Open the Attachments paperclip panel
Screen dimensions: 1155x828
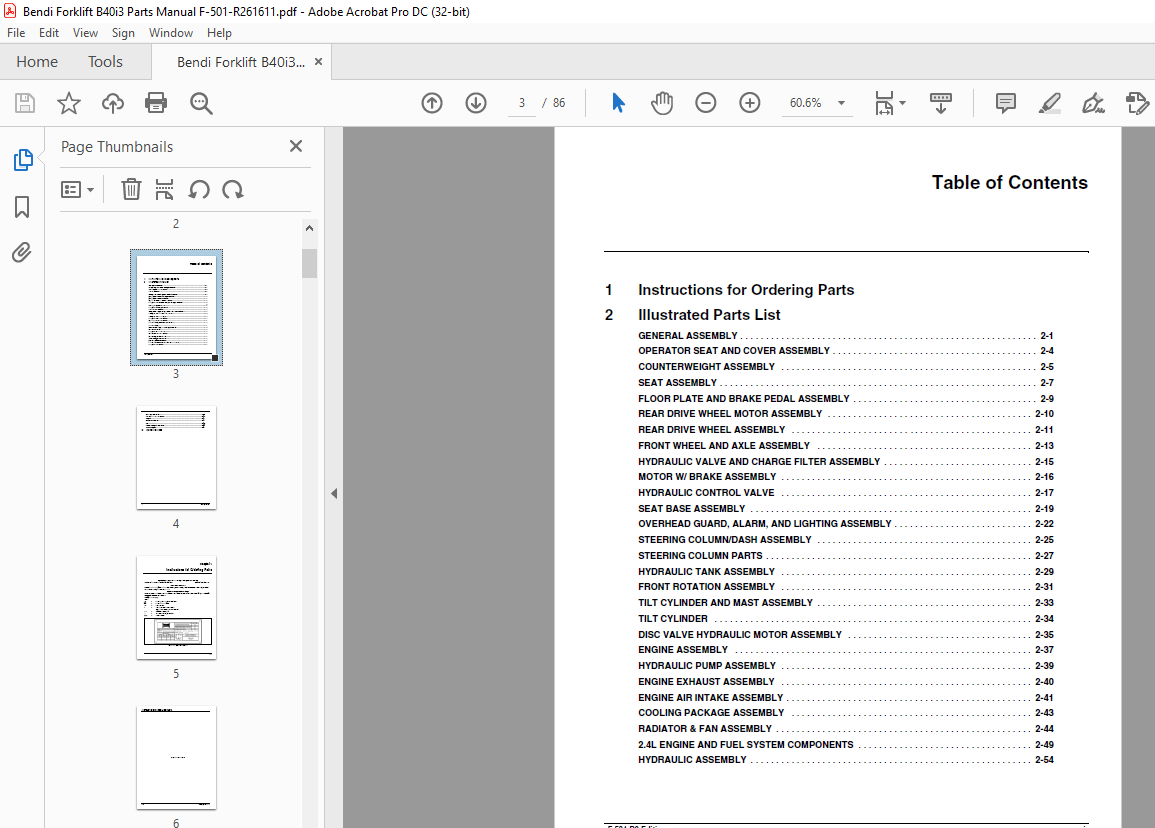click(x=22, y=253)
